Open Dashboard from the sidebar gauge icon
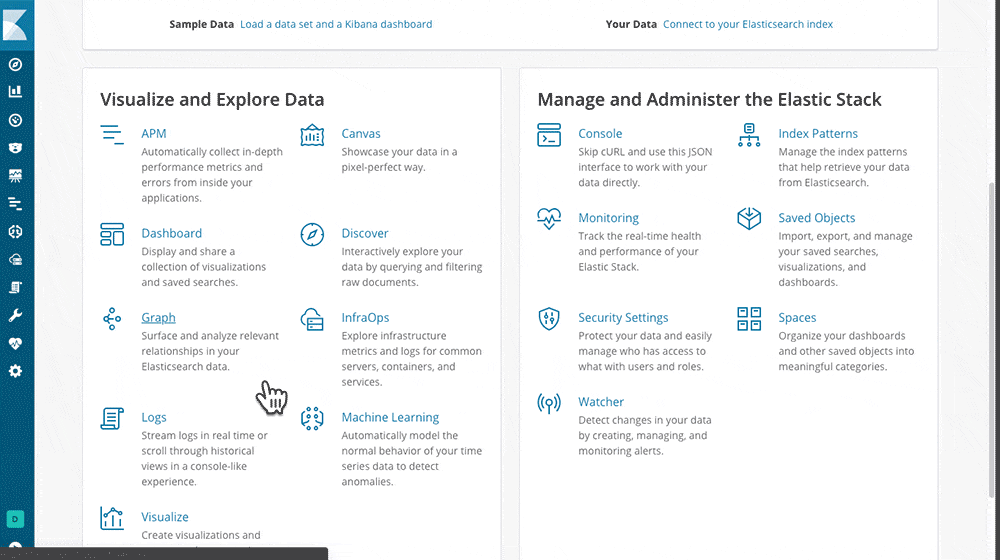The width and height of the screenshot is (1000, 560). coord(15,120)
